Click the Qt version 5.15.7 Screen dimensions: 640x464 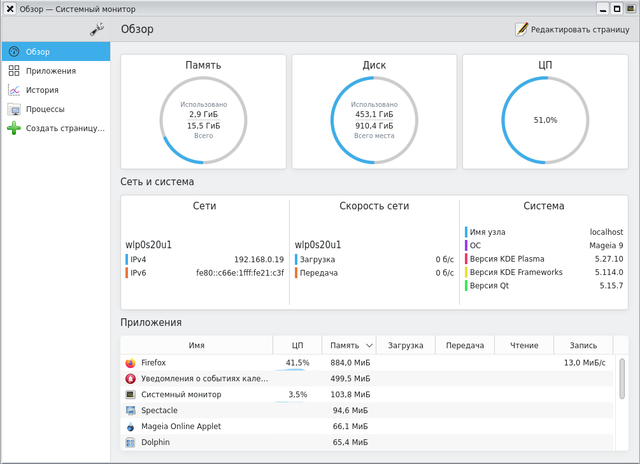coord(611,285)
